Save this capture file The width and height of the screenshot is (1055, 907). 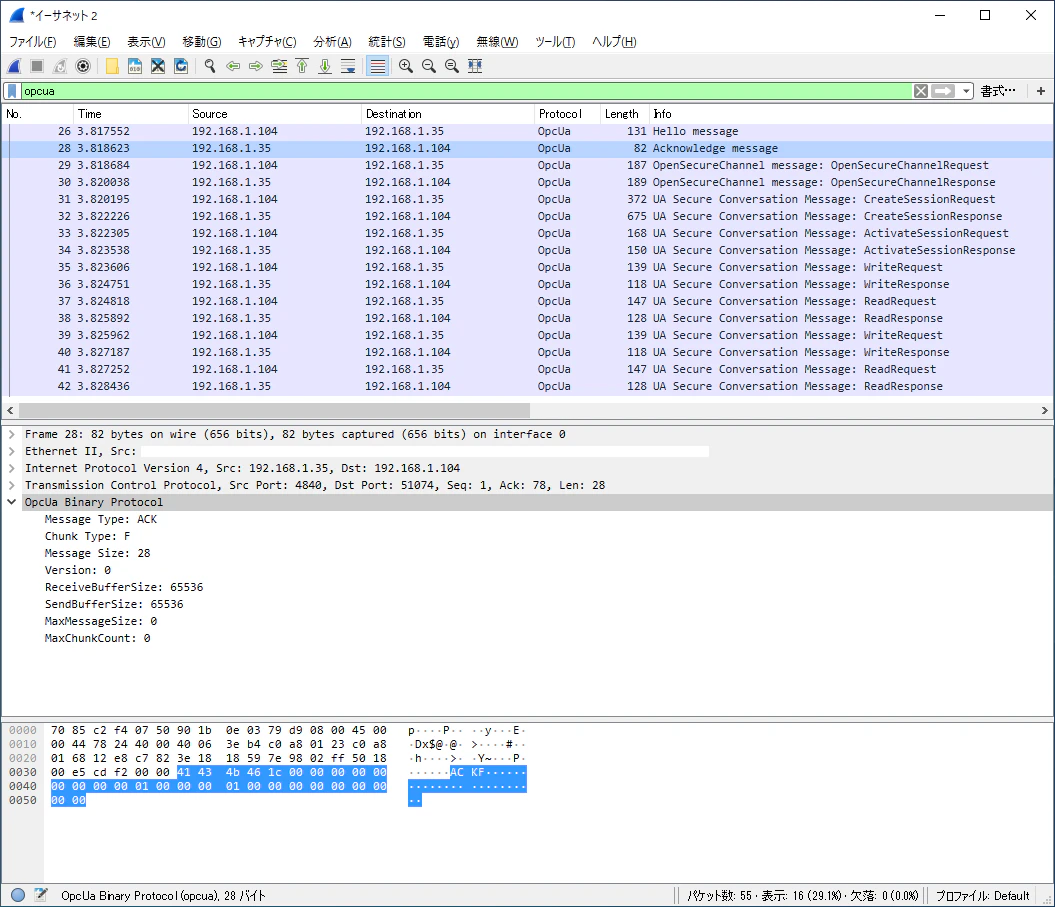click(x=135, y=66)
